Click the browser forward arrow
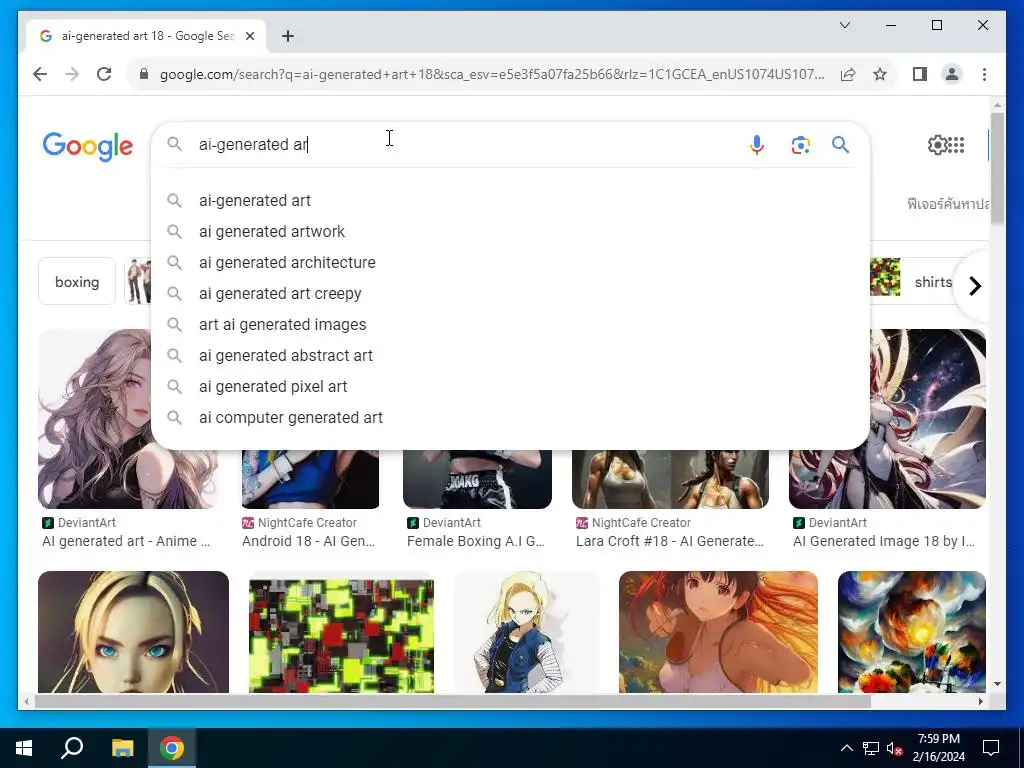The height and width of the screenshot is (768, 1024). 72,74
